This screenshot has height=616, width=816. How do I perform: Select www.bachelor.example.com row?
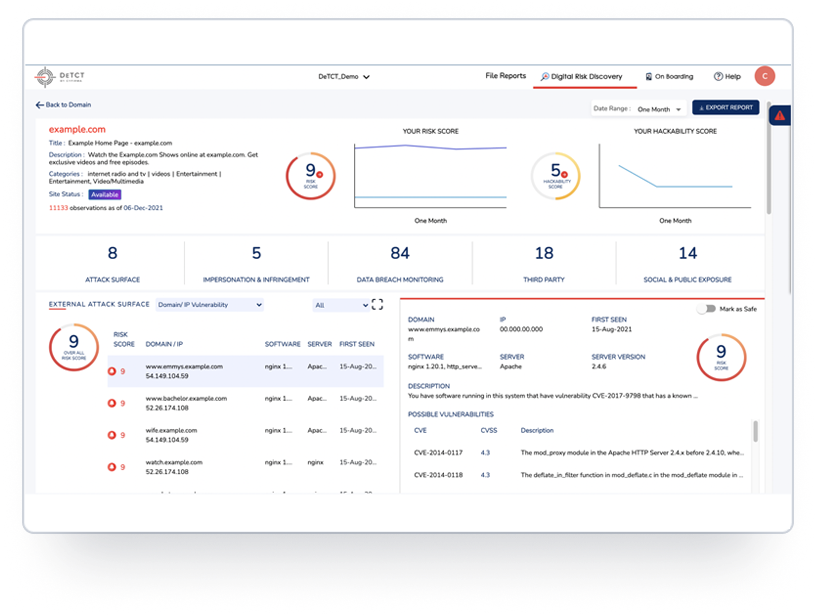coord(246,403)
